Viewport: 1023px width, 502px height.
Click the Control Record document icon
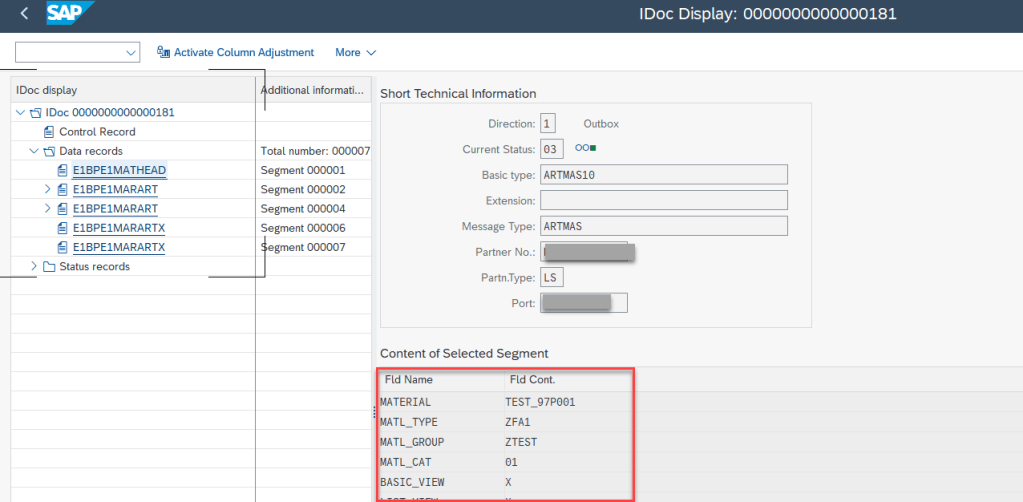49,132
